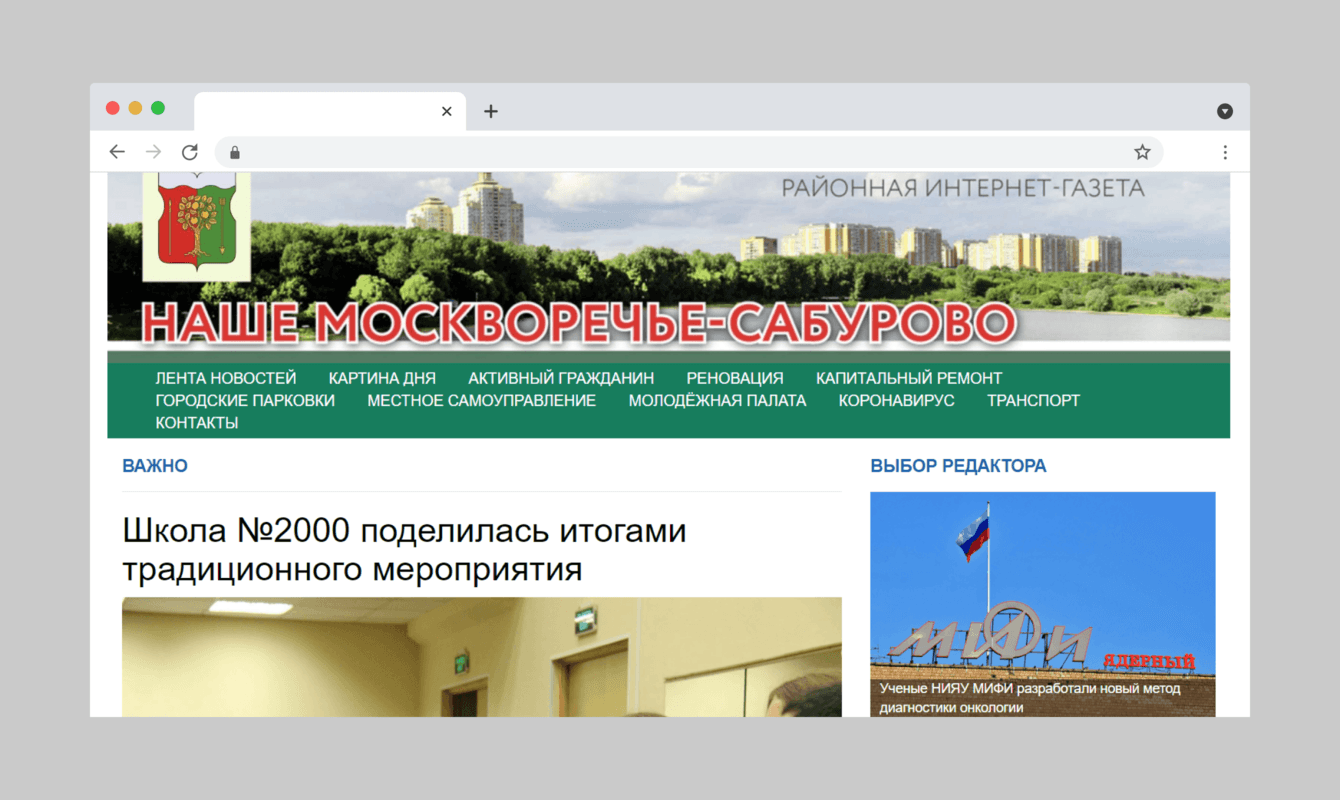
Task: Open the АКТИВНЫЙ ГРАЖДАНИН section
Action: (x=560, y=378)
